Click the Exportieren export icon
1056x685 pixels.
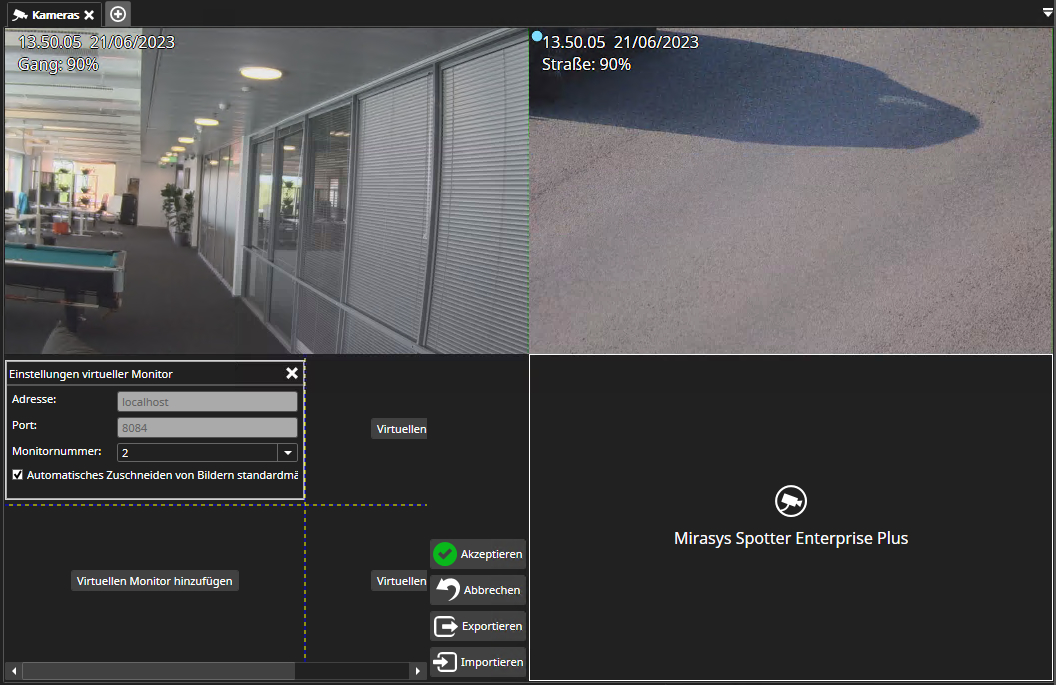tap(447, 626)
